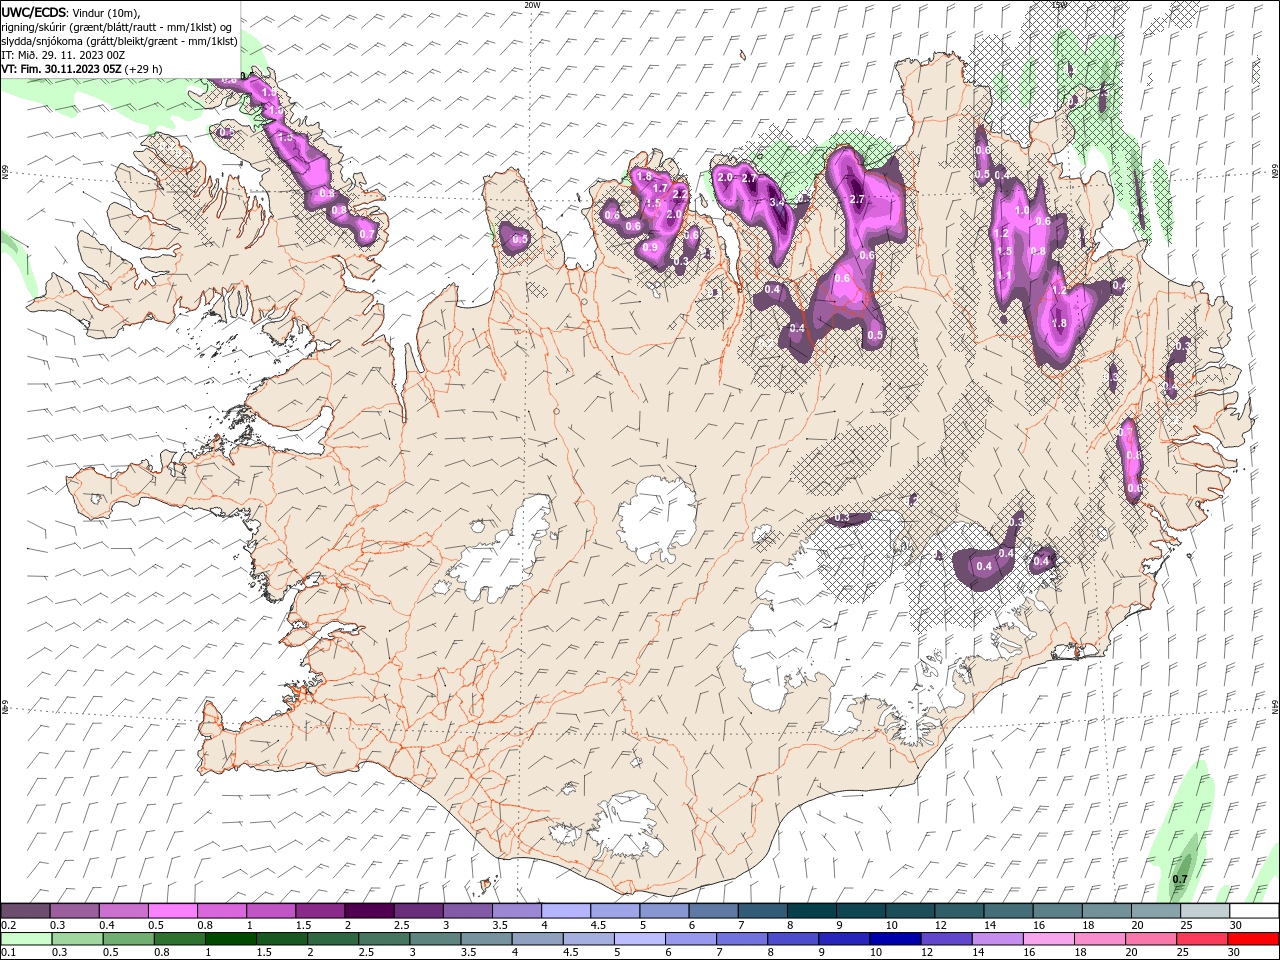Click the 1.8 label below the 1.2 label

[x=1060, y=324]
